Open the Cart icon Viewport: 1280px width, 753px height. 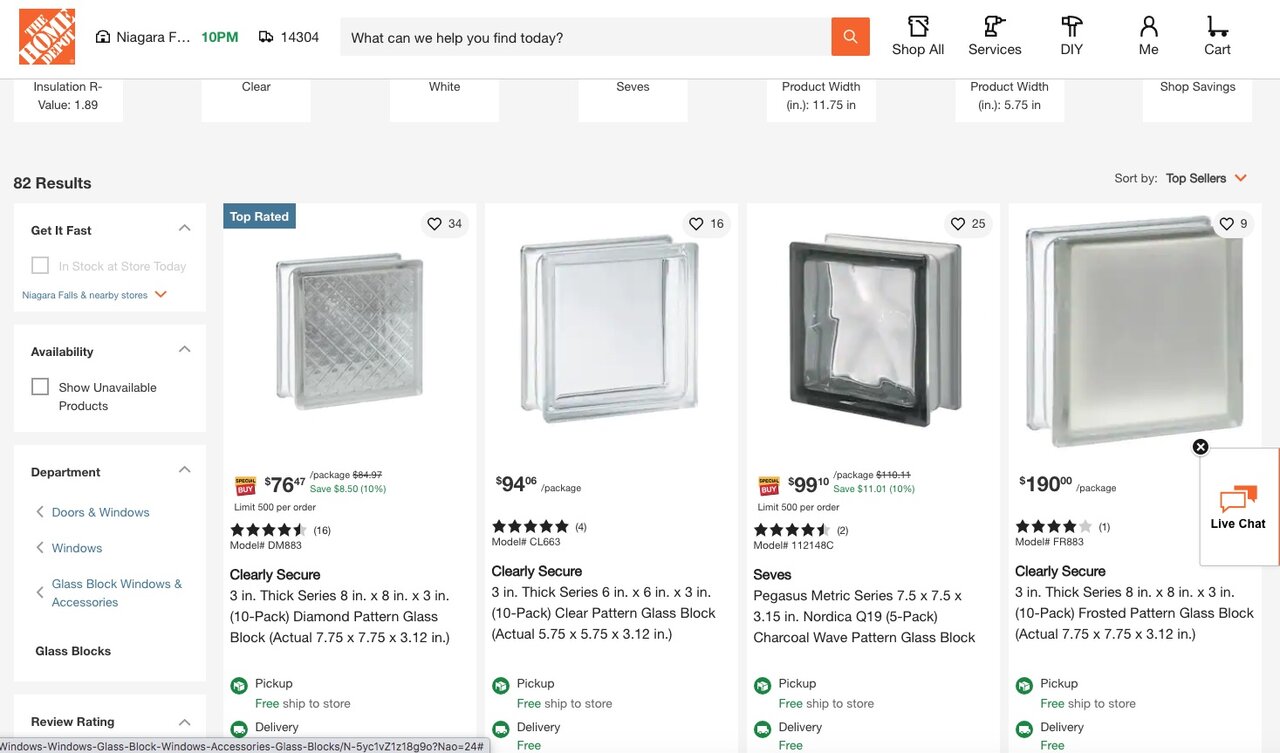click(x=1217, y=37)
